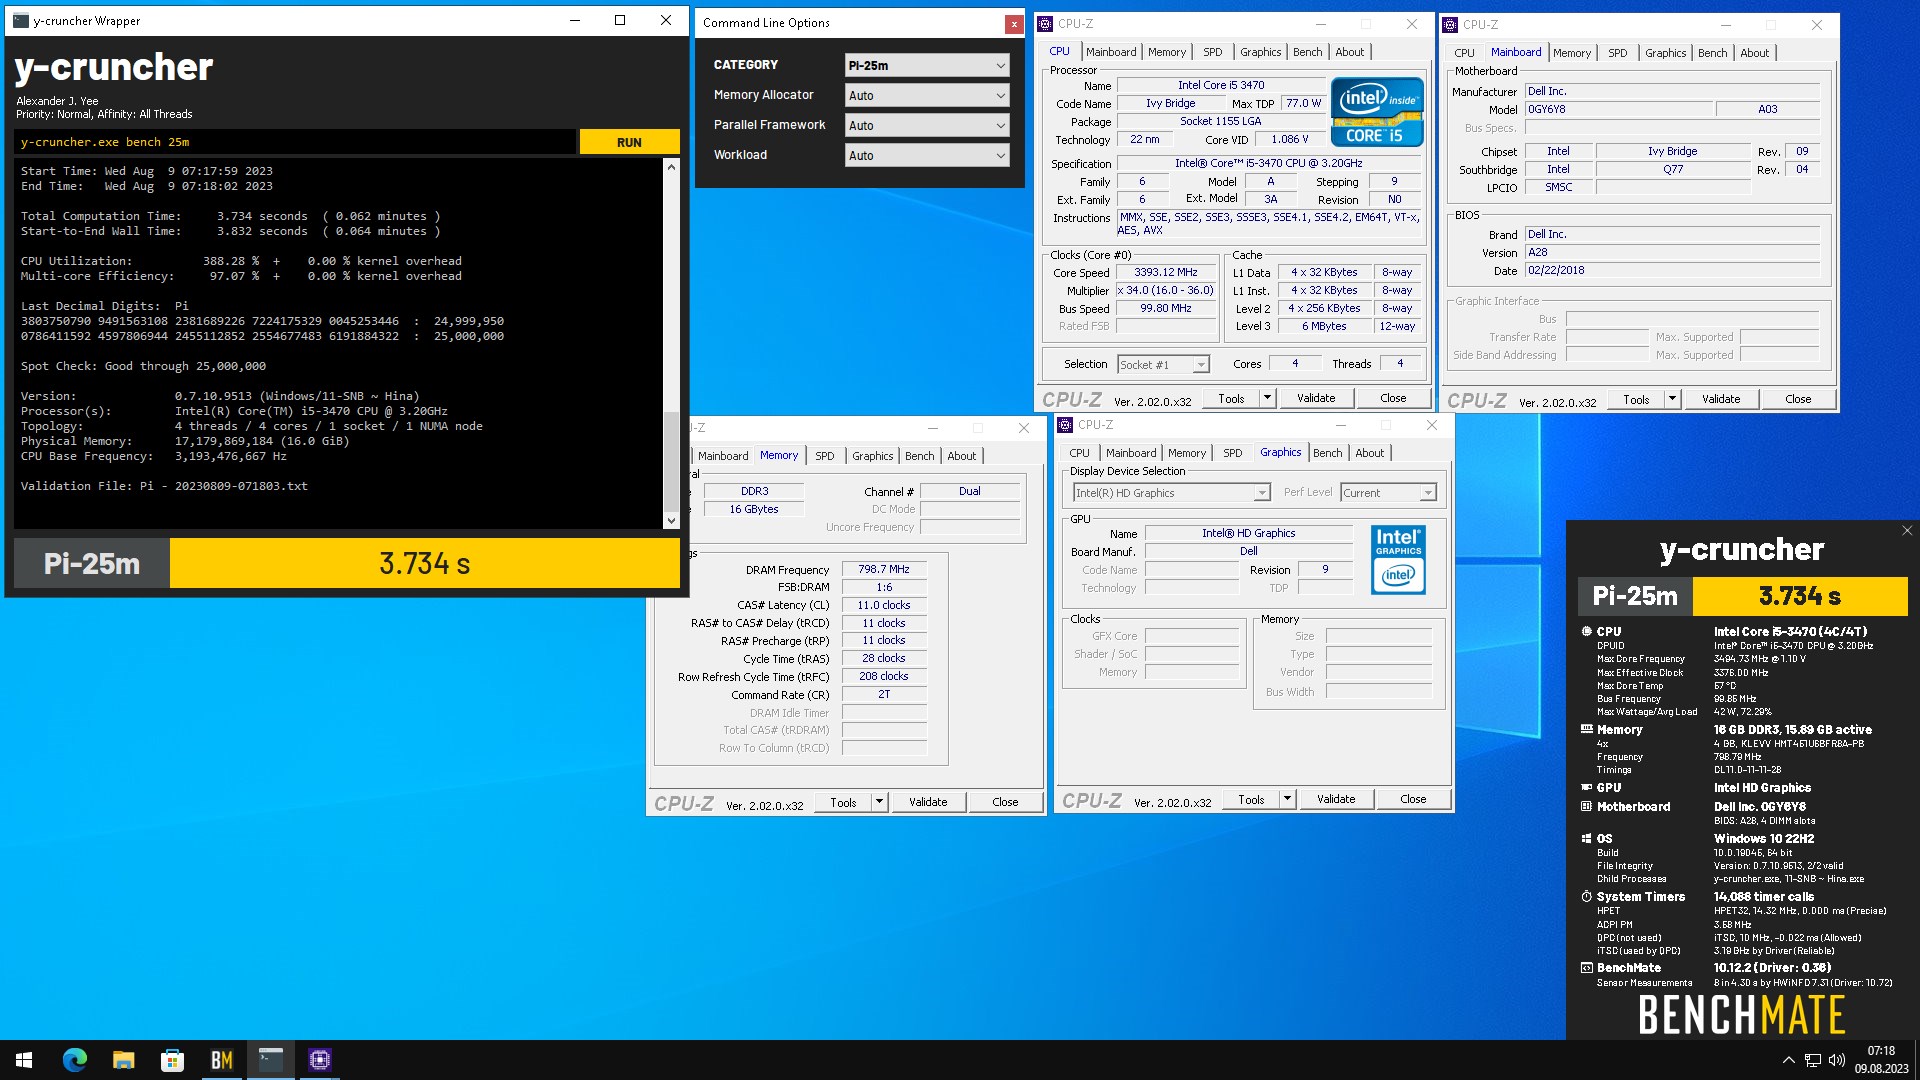Click Tools in CPU-Z Graphics window
The image size is (1920, 1080).
tap(1251, 800)
